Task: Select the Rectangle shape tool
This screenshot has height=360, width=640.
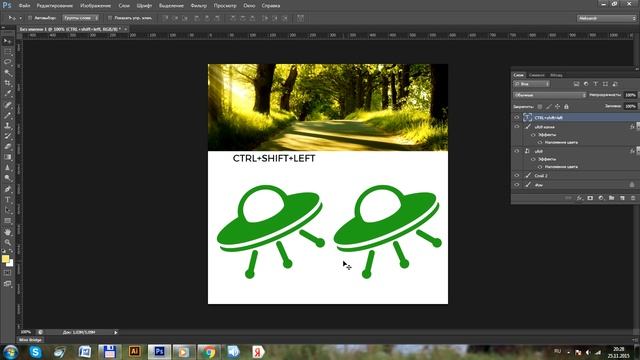Action: pos(7,221)
